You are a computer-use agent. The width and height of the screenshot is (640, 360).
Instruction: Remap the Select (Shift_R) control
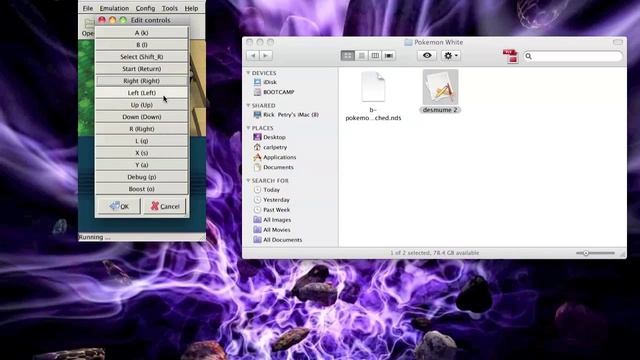[142, 57]
